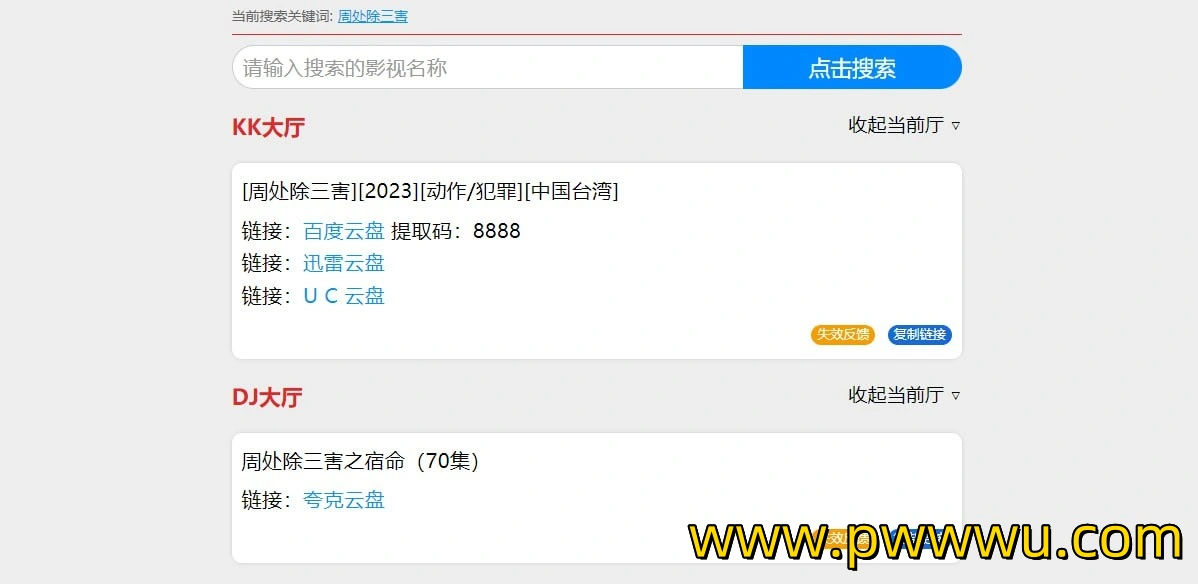The width and height of the screenshot is (1198, 584).
Task: Click the triangle arrow beside DJ大厅's 收起当前厅
Action: point(955,396)
